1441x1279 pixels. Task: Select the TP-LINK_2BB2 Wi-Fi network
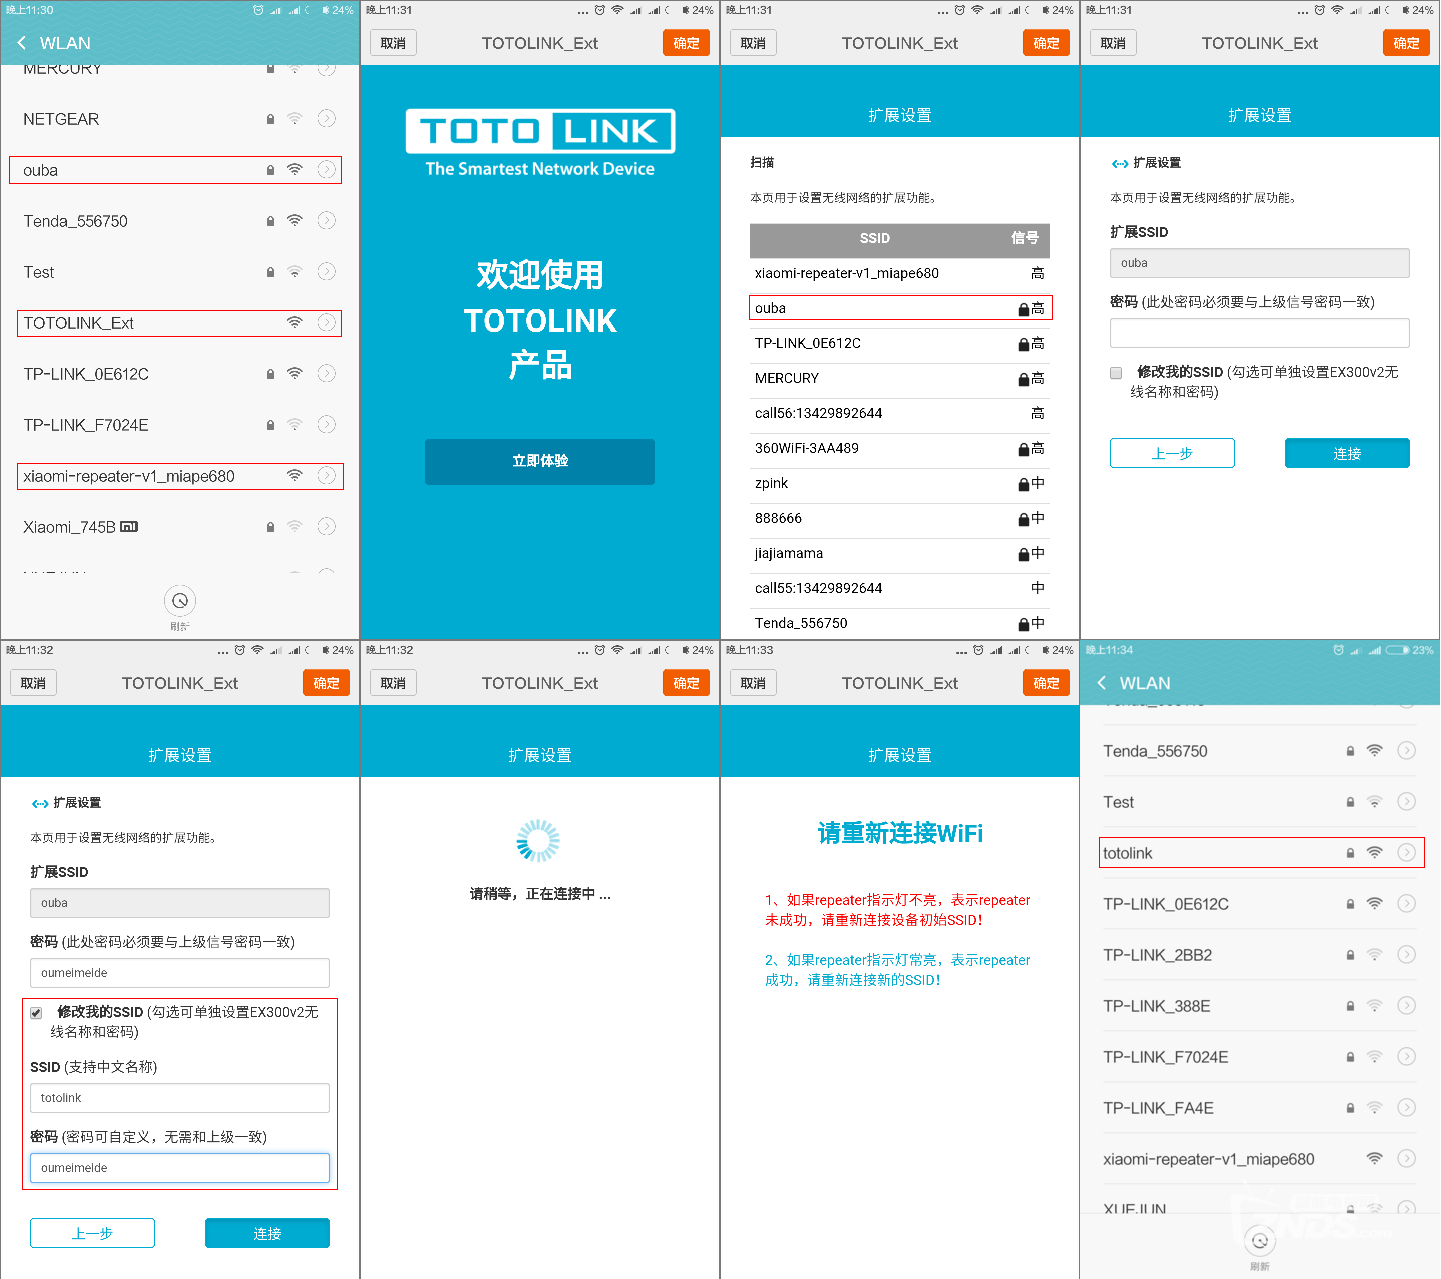point(1260,954)
